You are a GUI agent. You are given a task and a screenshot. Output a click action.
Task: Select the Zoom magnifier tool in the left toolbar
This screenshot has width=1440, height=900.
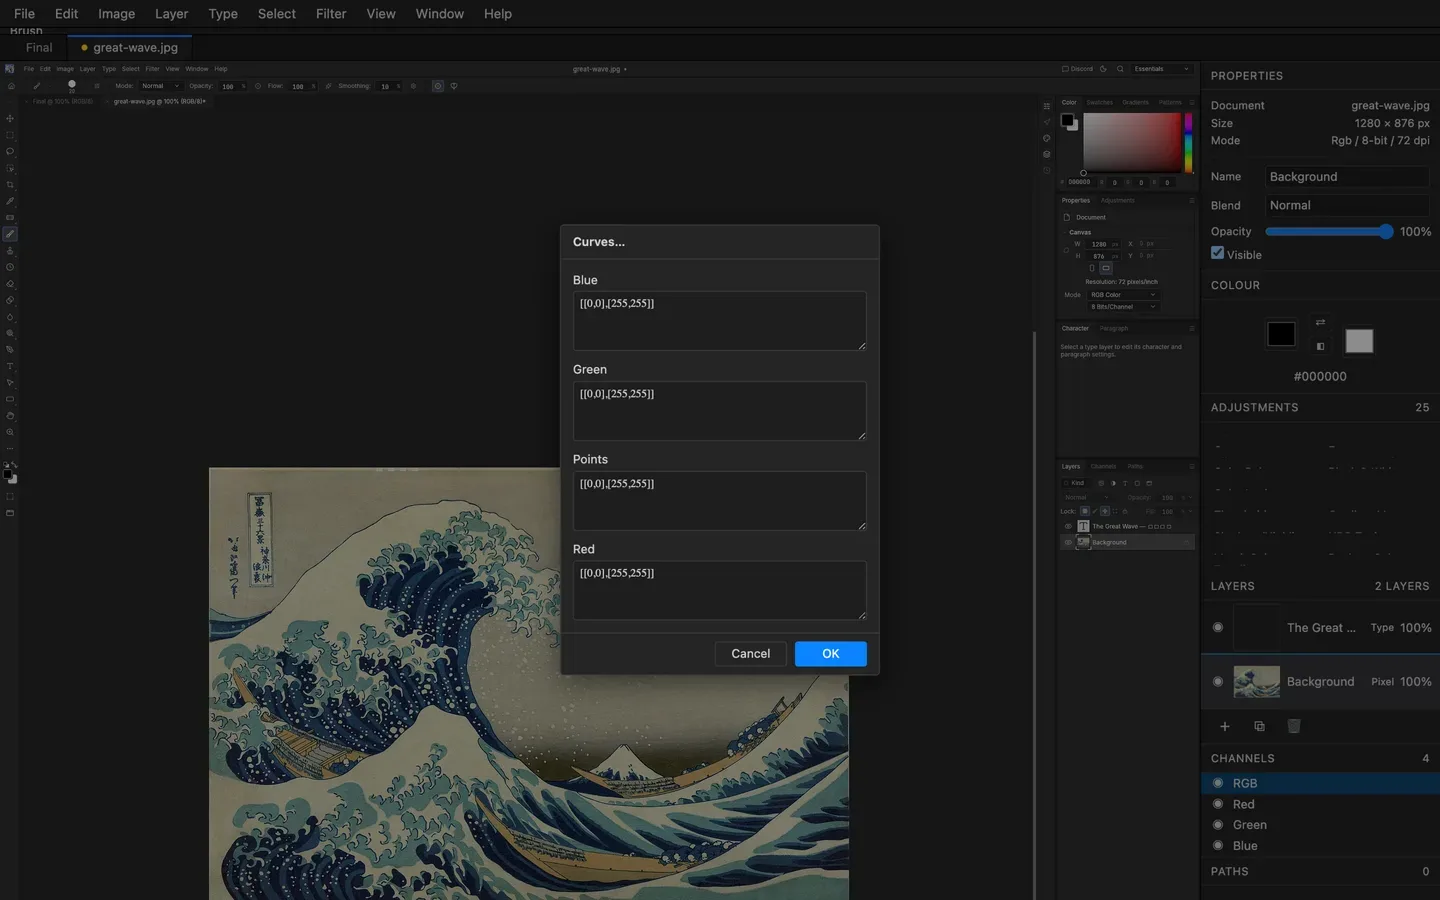tap(10, 432)
